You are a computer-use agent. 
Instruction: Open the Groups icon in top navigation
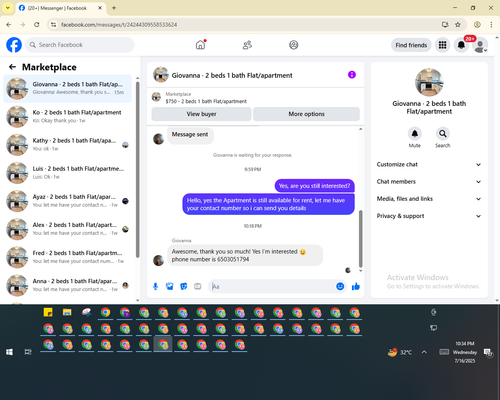(294, 45)
